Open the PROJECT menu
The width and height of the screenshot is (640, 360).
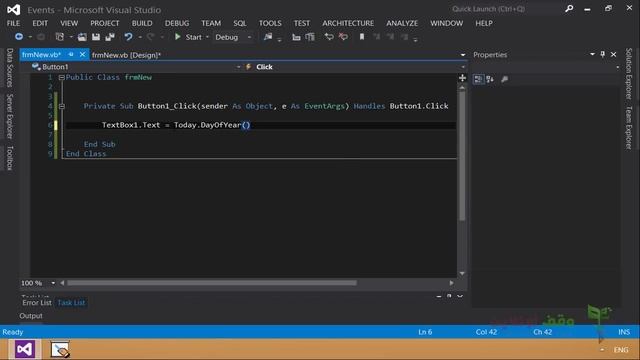click(105, 23)
